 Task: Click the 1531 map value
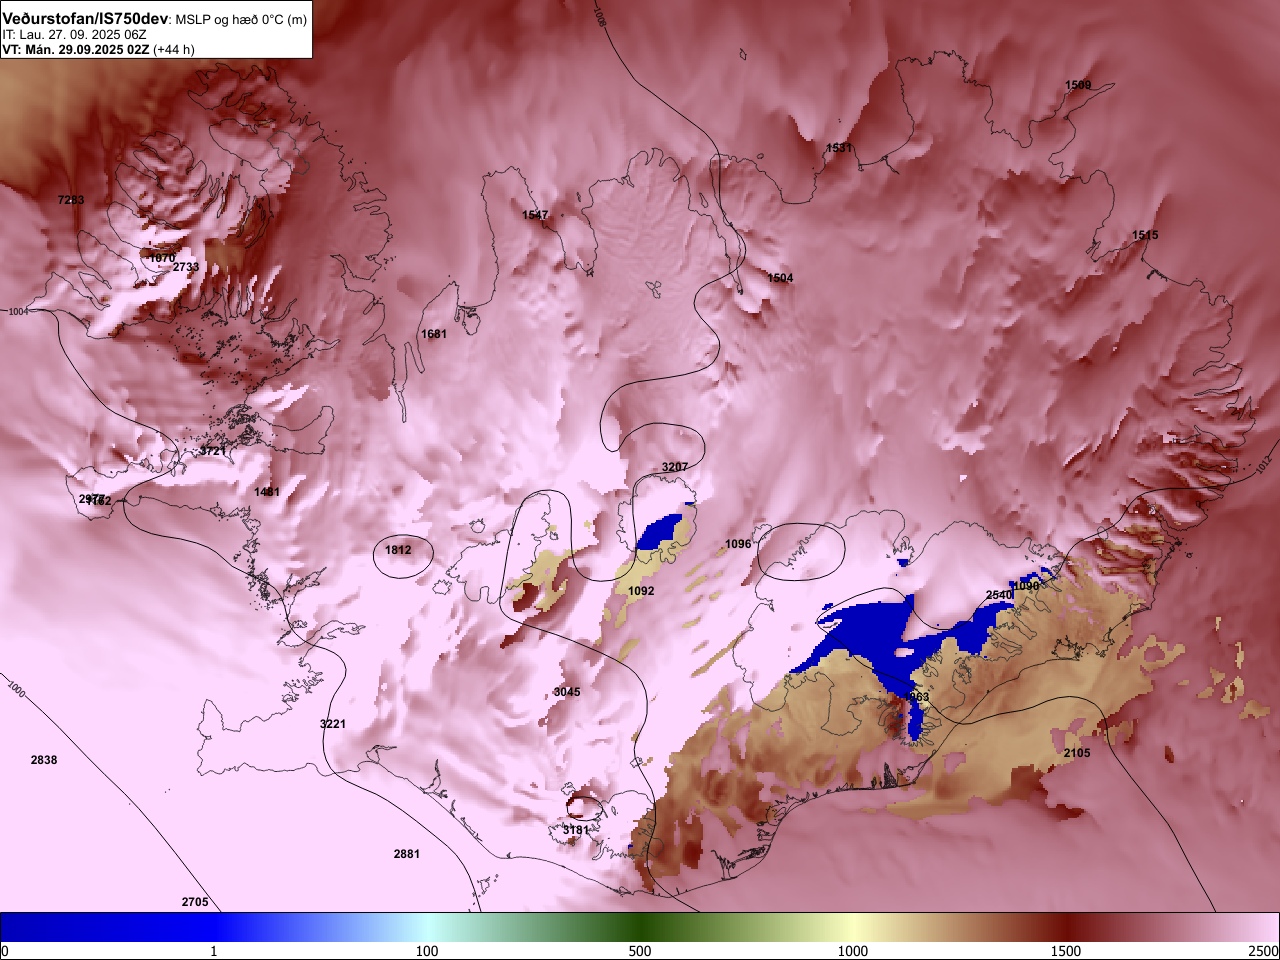click(x=839, y=148)
